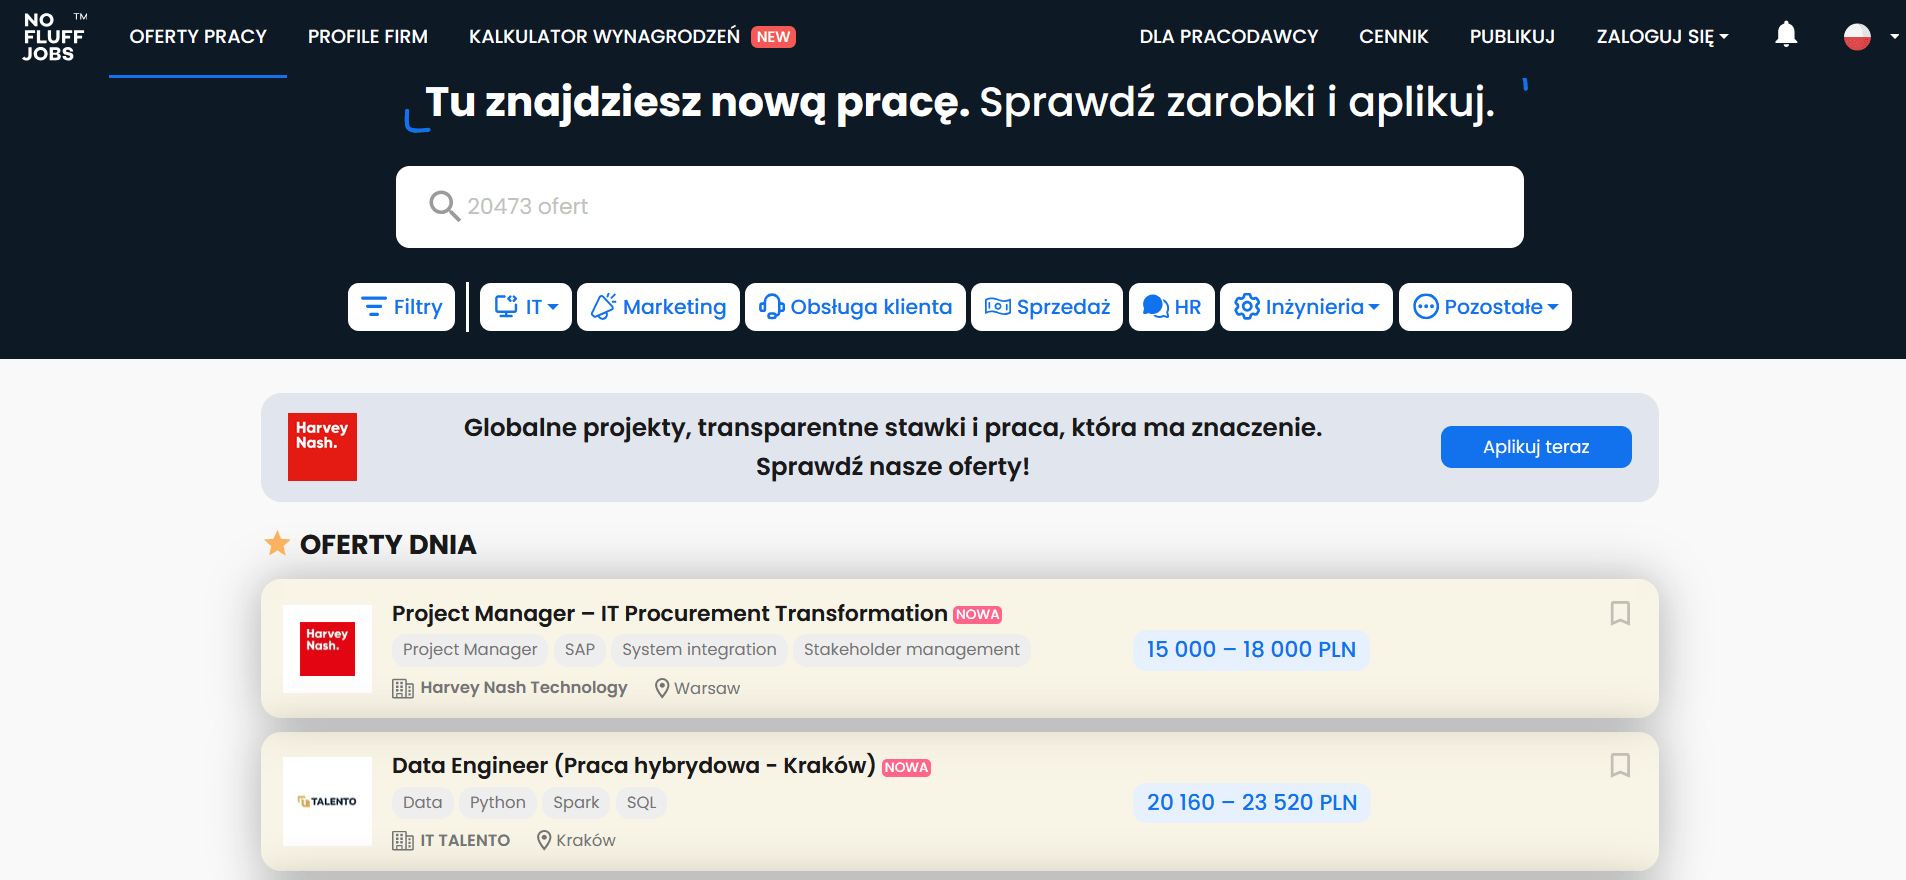1906x880 pixels.
Task: Select the Obsługa klienta category
Action: pos(855,307)
